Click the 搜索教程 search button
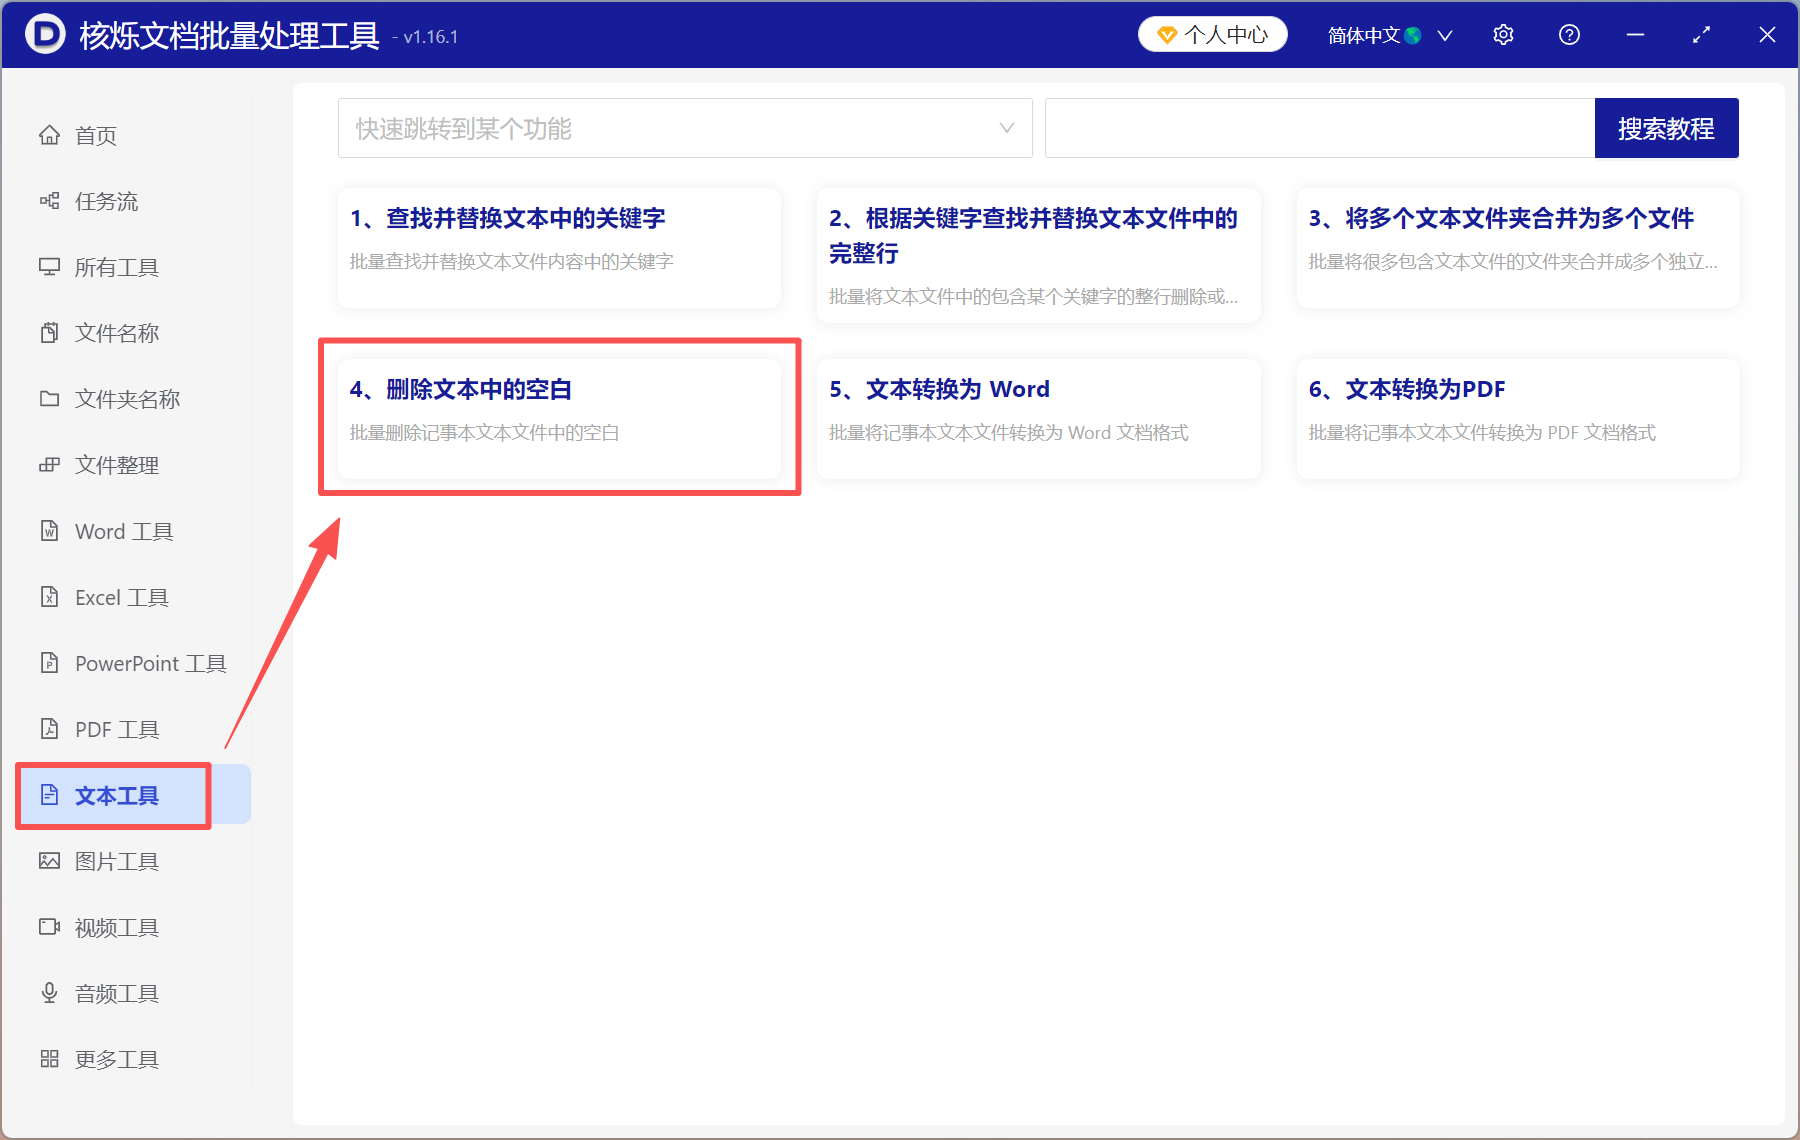1800x1140 pixels. coord(1666,128)
